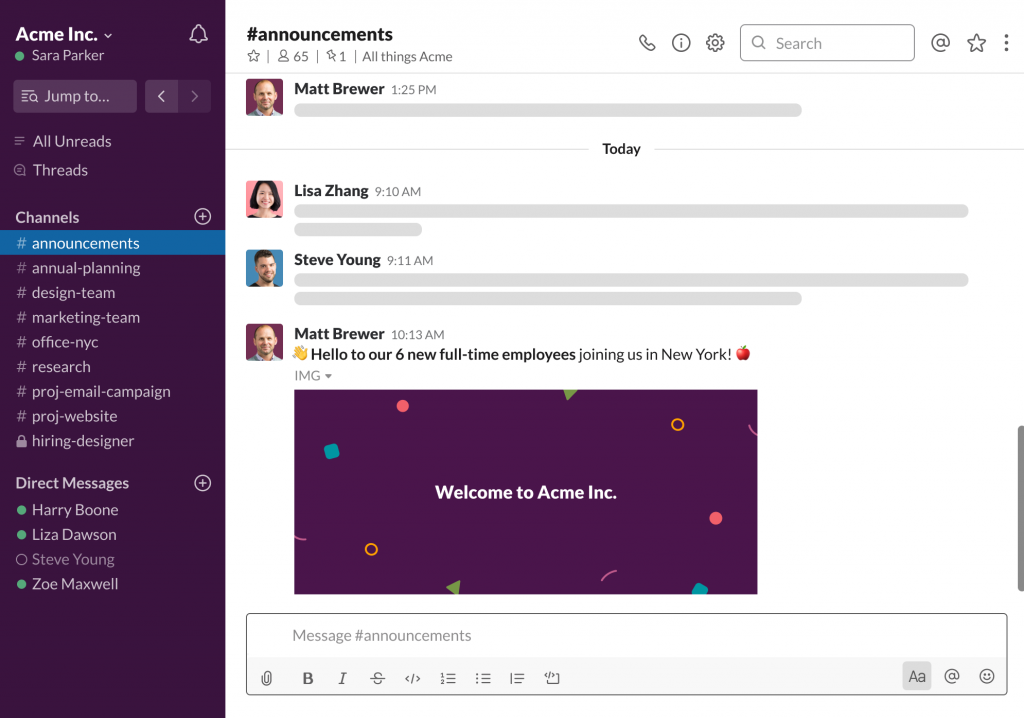
Task: Go back in history arrow
Action: tap(161, 96)
